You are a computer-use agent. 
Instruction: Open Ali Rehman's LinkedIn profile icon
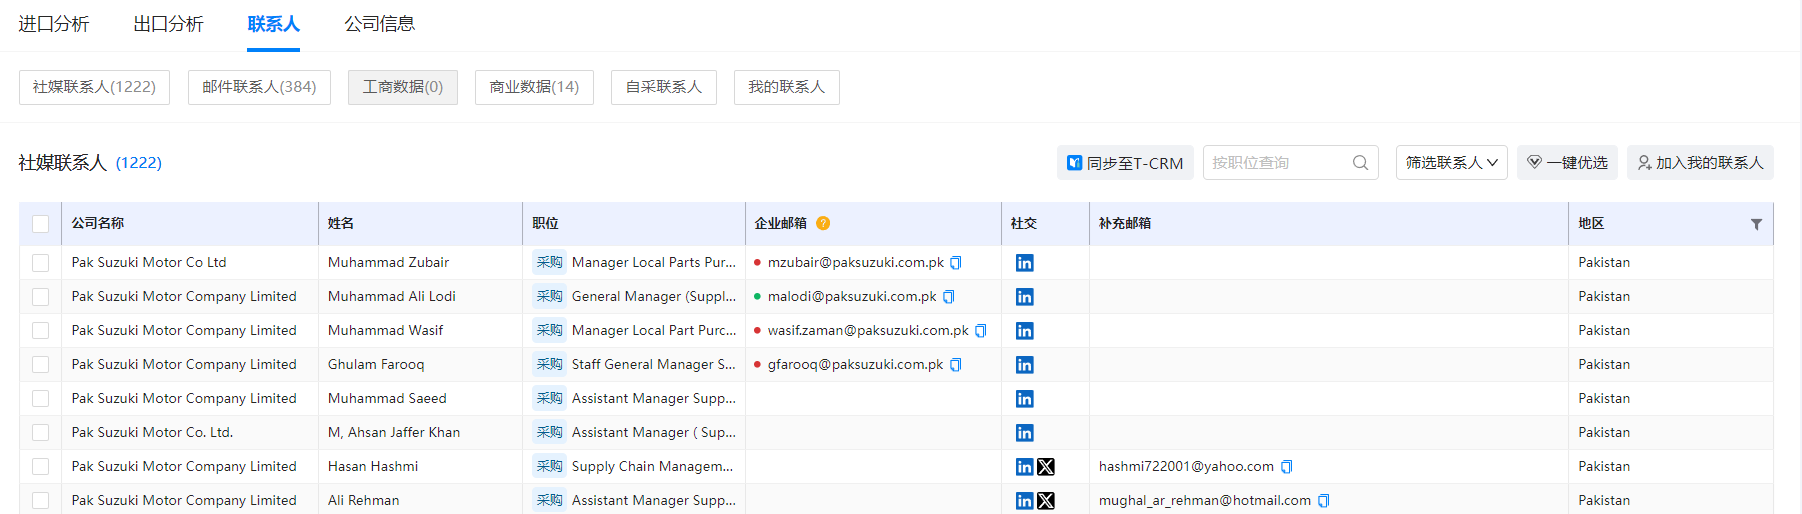coord(1024,501)
